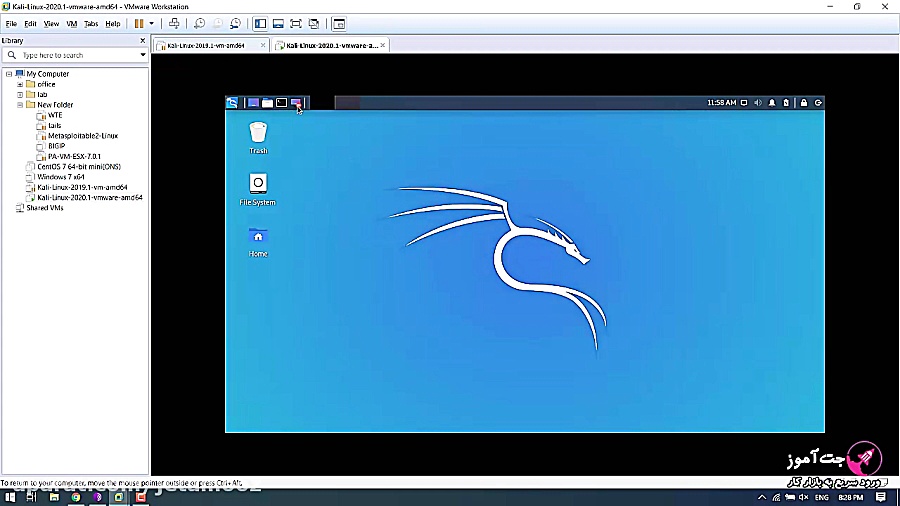Lock the Kali screen
The width and height of the screenshot is (900, 506).
point(804,103)
